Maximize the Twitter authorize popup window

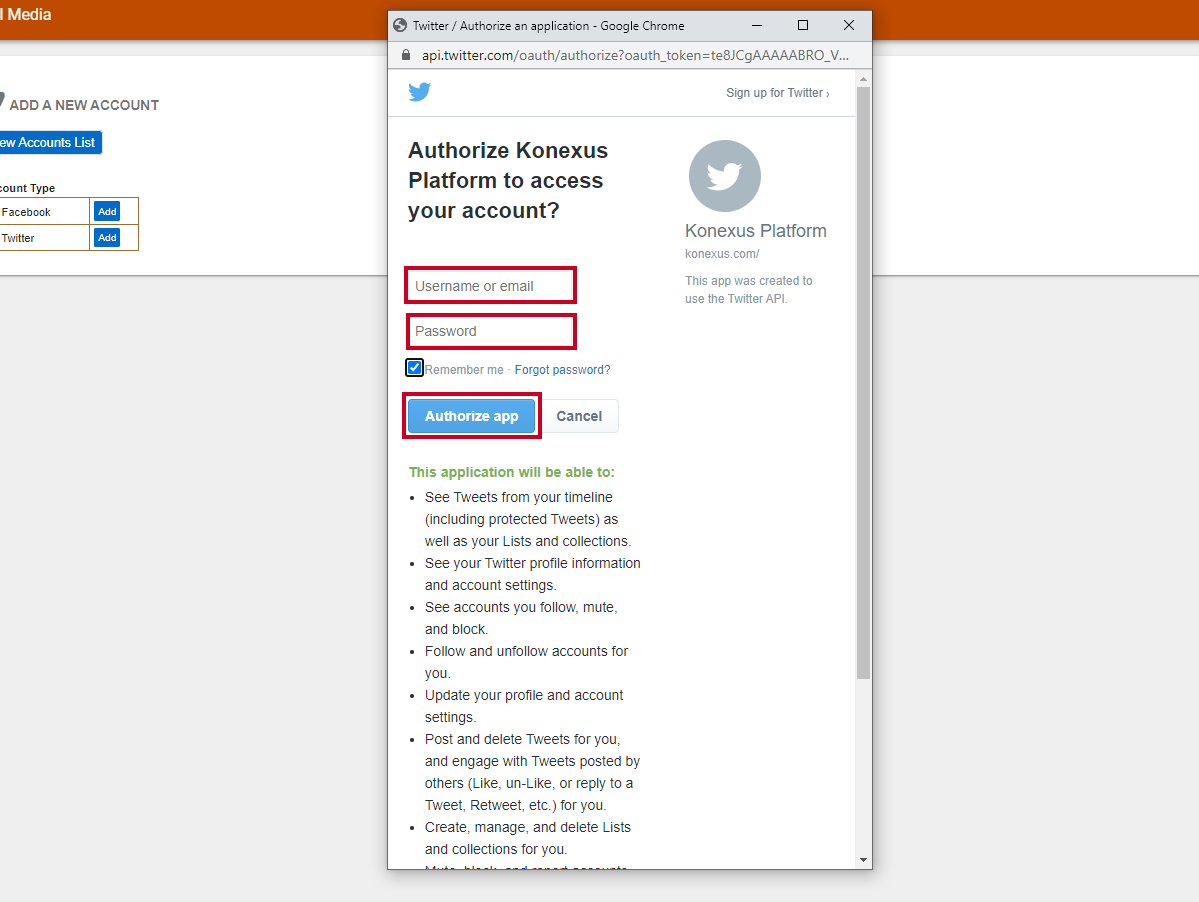(x=803, y=25)
